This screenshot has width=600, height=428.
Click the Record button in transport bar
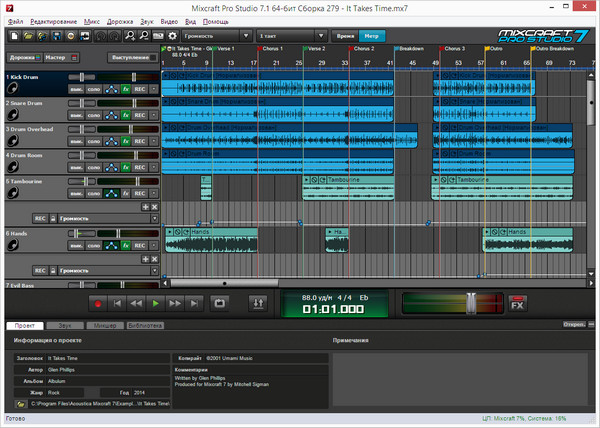[98, 302]
